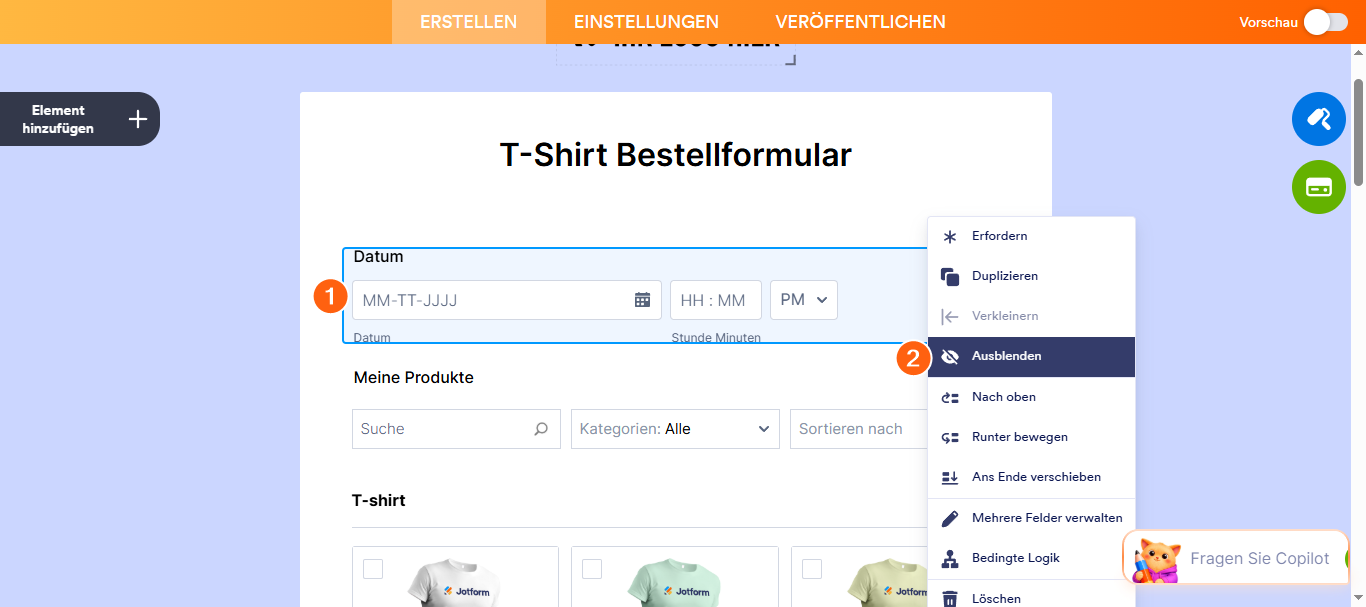Click the move-down icon beside Runter bewegen

click(x=950, y=437)
